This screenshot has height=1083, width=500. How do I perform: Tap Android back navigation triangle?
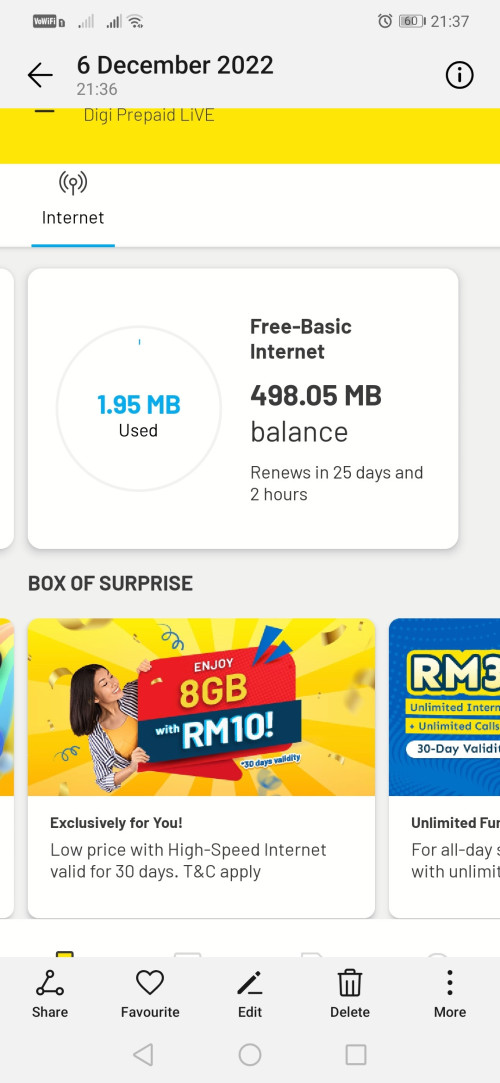coord(143,1055)
